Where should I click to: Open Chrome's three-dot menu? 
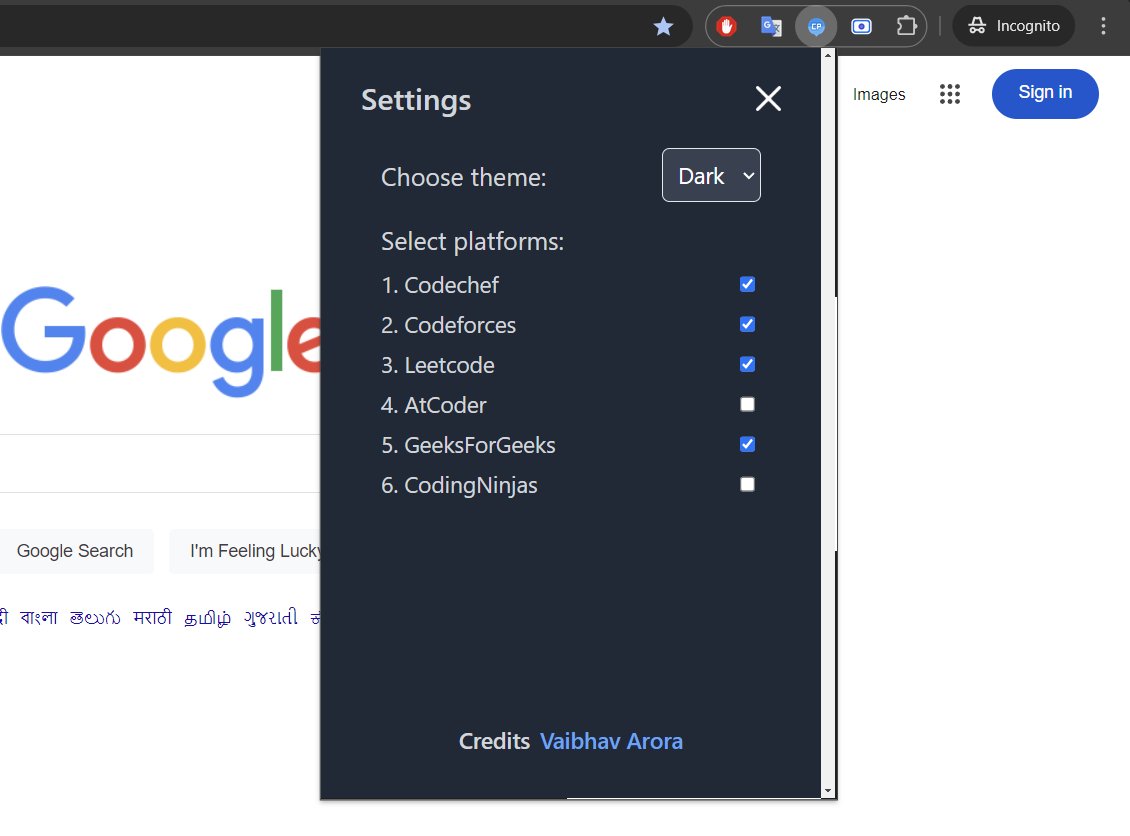[1103, 26]
